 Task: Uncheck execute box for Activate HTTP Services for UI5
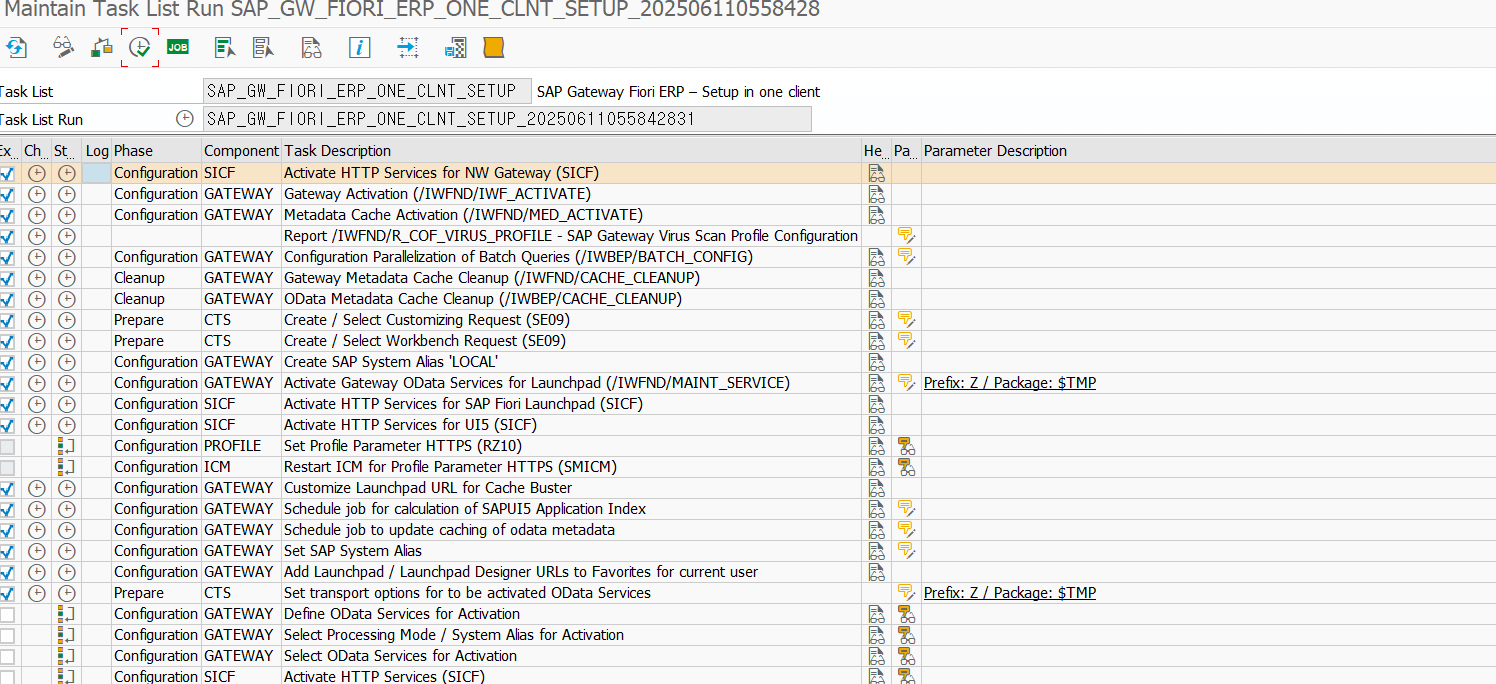point(7,425)
